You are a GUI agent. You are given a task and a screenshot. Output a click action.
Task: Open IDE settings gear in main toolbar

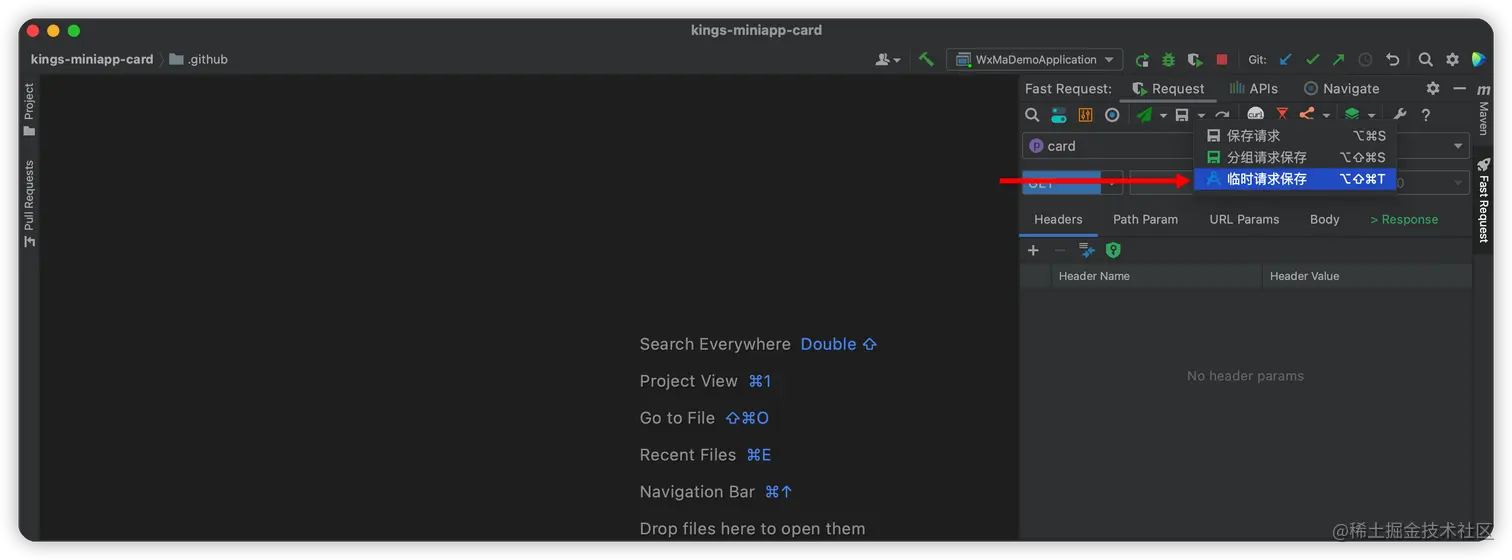(1452, 60)
